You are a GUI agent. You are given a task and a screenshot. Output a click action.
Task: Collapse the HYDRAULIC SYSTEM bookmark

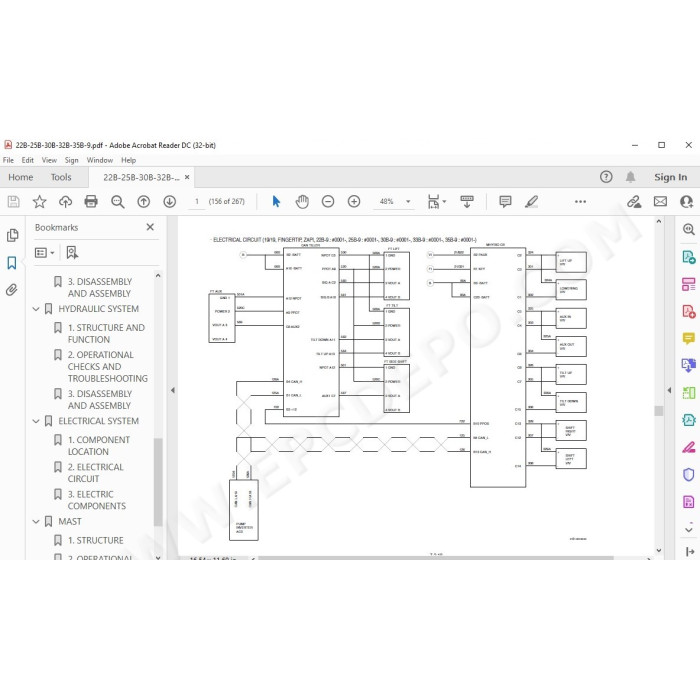coord(36,309)
